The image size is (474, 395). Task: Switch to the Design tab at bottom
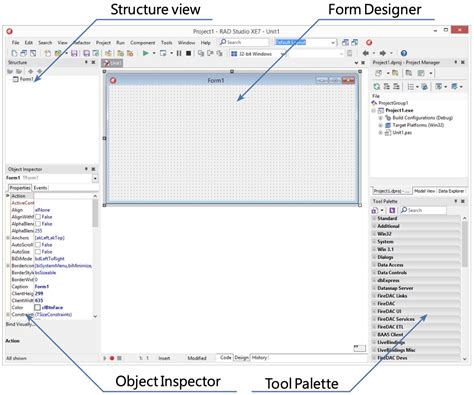point(241,358)
